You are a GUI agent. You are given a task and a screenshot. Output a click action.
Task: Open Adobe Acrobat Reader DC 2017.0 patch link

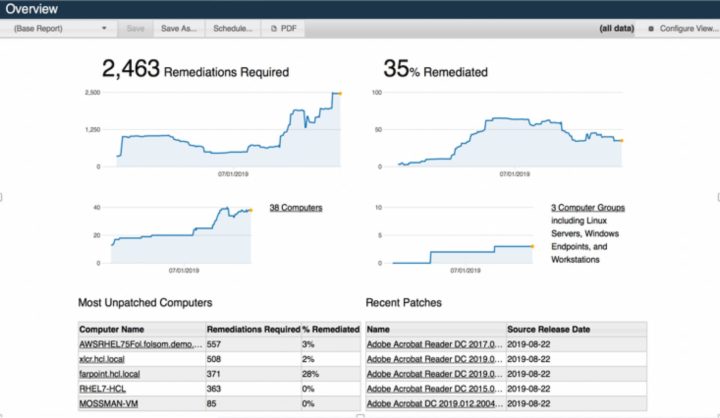click(434, 344)
